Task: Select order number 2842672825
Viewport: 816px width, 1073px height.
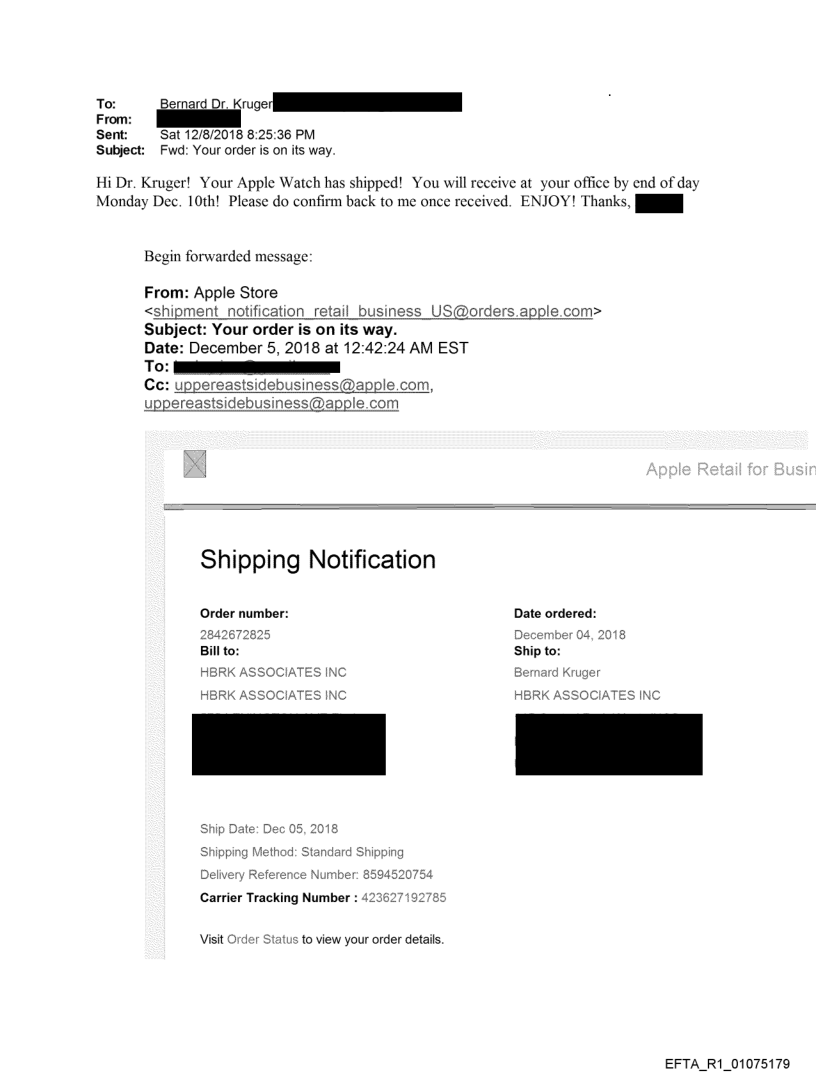Action: click(235, 634)
